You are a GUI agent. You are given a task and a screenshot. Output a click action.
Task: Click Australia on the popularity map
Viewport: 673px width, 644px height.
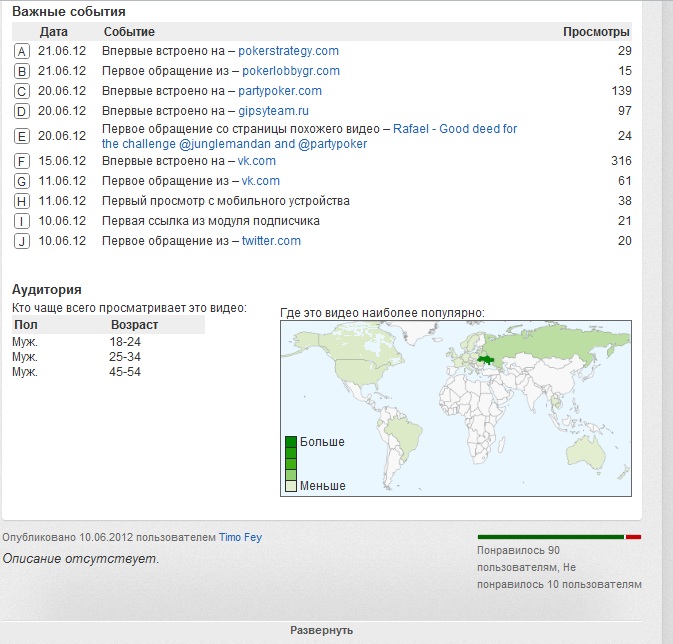click(586, 452)
